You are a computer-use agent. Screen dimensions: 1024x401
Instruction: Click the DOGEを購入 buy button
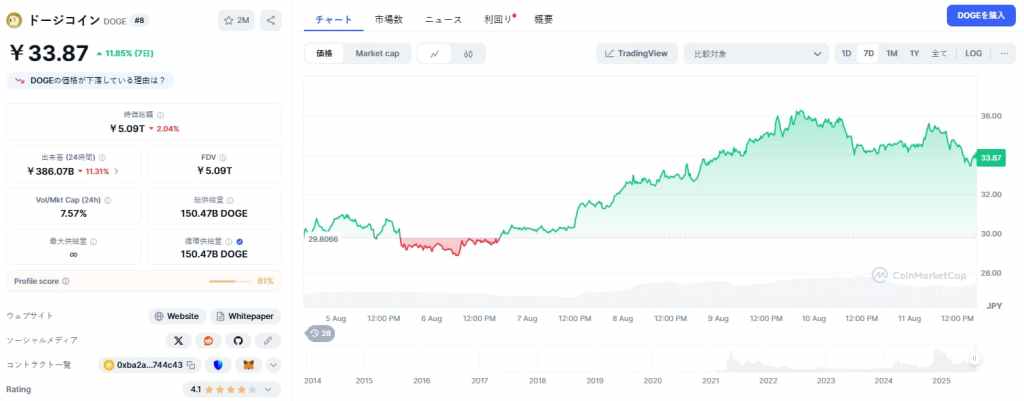981,15
